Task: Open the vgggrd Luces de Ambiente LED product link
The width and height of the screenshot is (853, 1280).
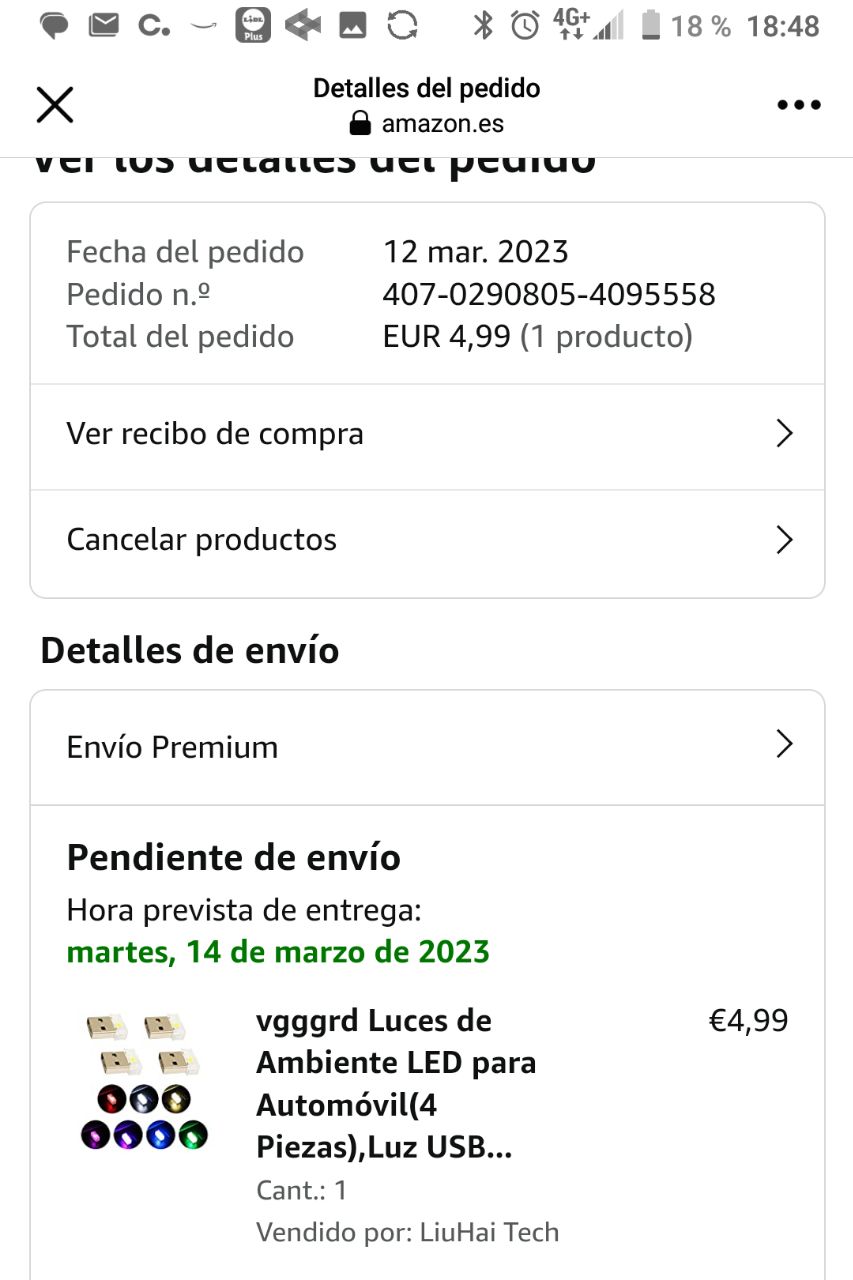Action: pos(395,1084)
